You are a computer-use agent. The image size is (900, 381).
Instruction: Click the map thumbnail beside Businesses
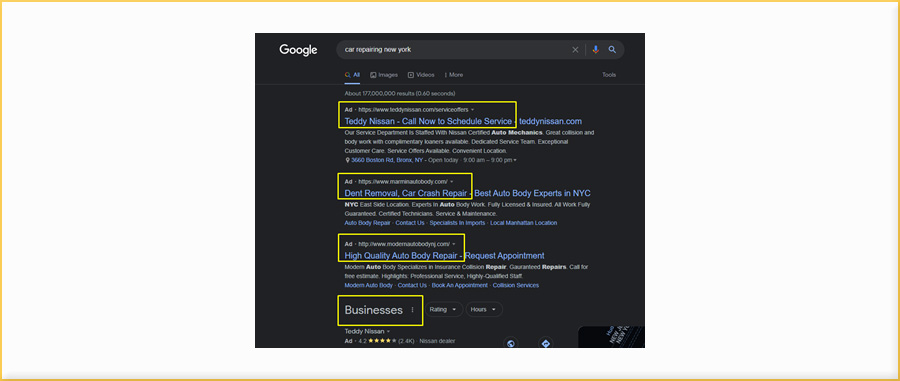tap(611, 337)
